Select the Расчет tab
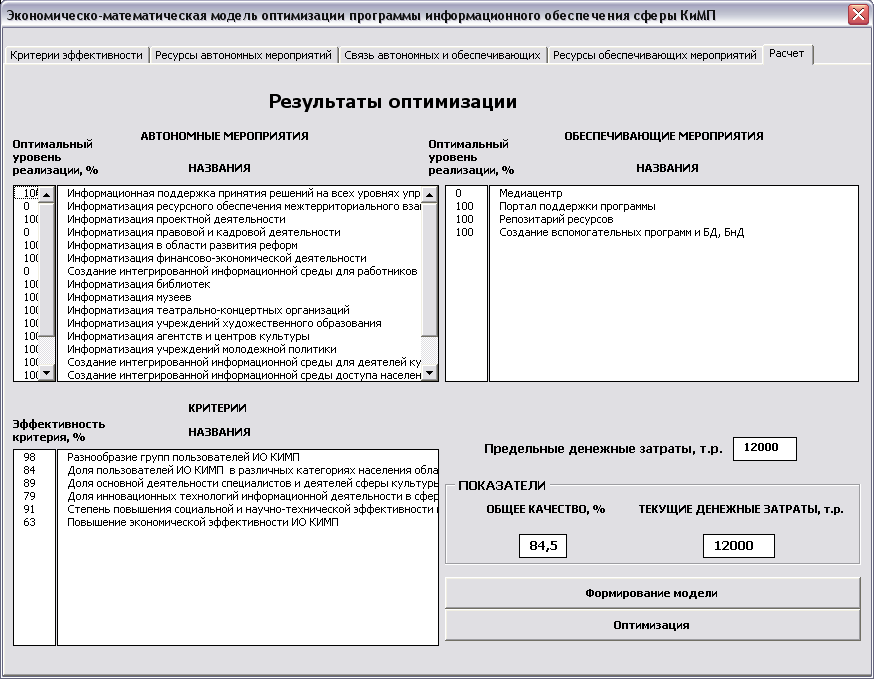This screenshot has height=679, width=874. tap(786, 54)
